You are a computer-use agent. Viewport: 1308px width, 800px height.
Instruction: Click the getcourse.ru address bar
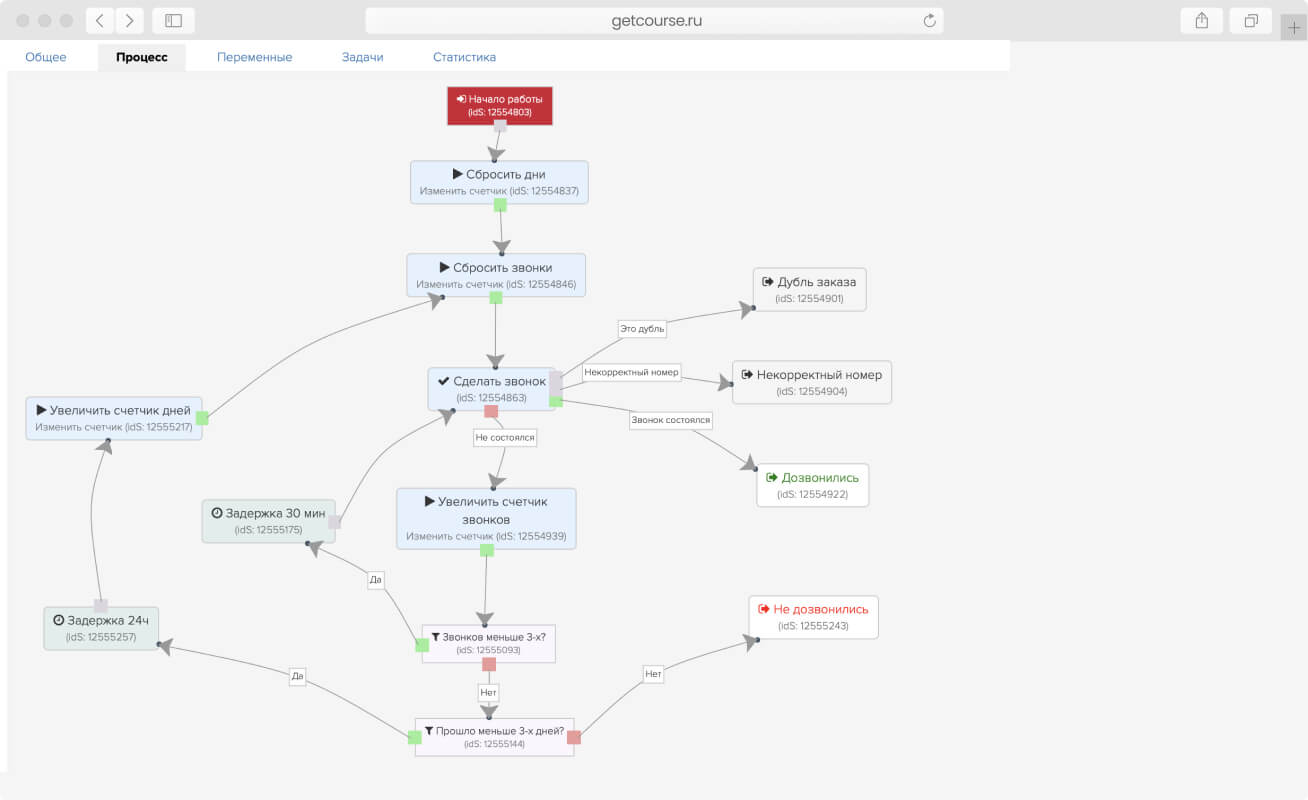tap(654, 20)
